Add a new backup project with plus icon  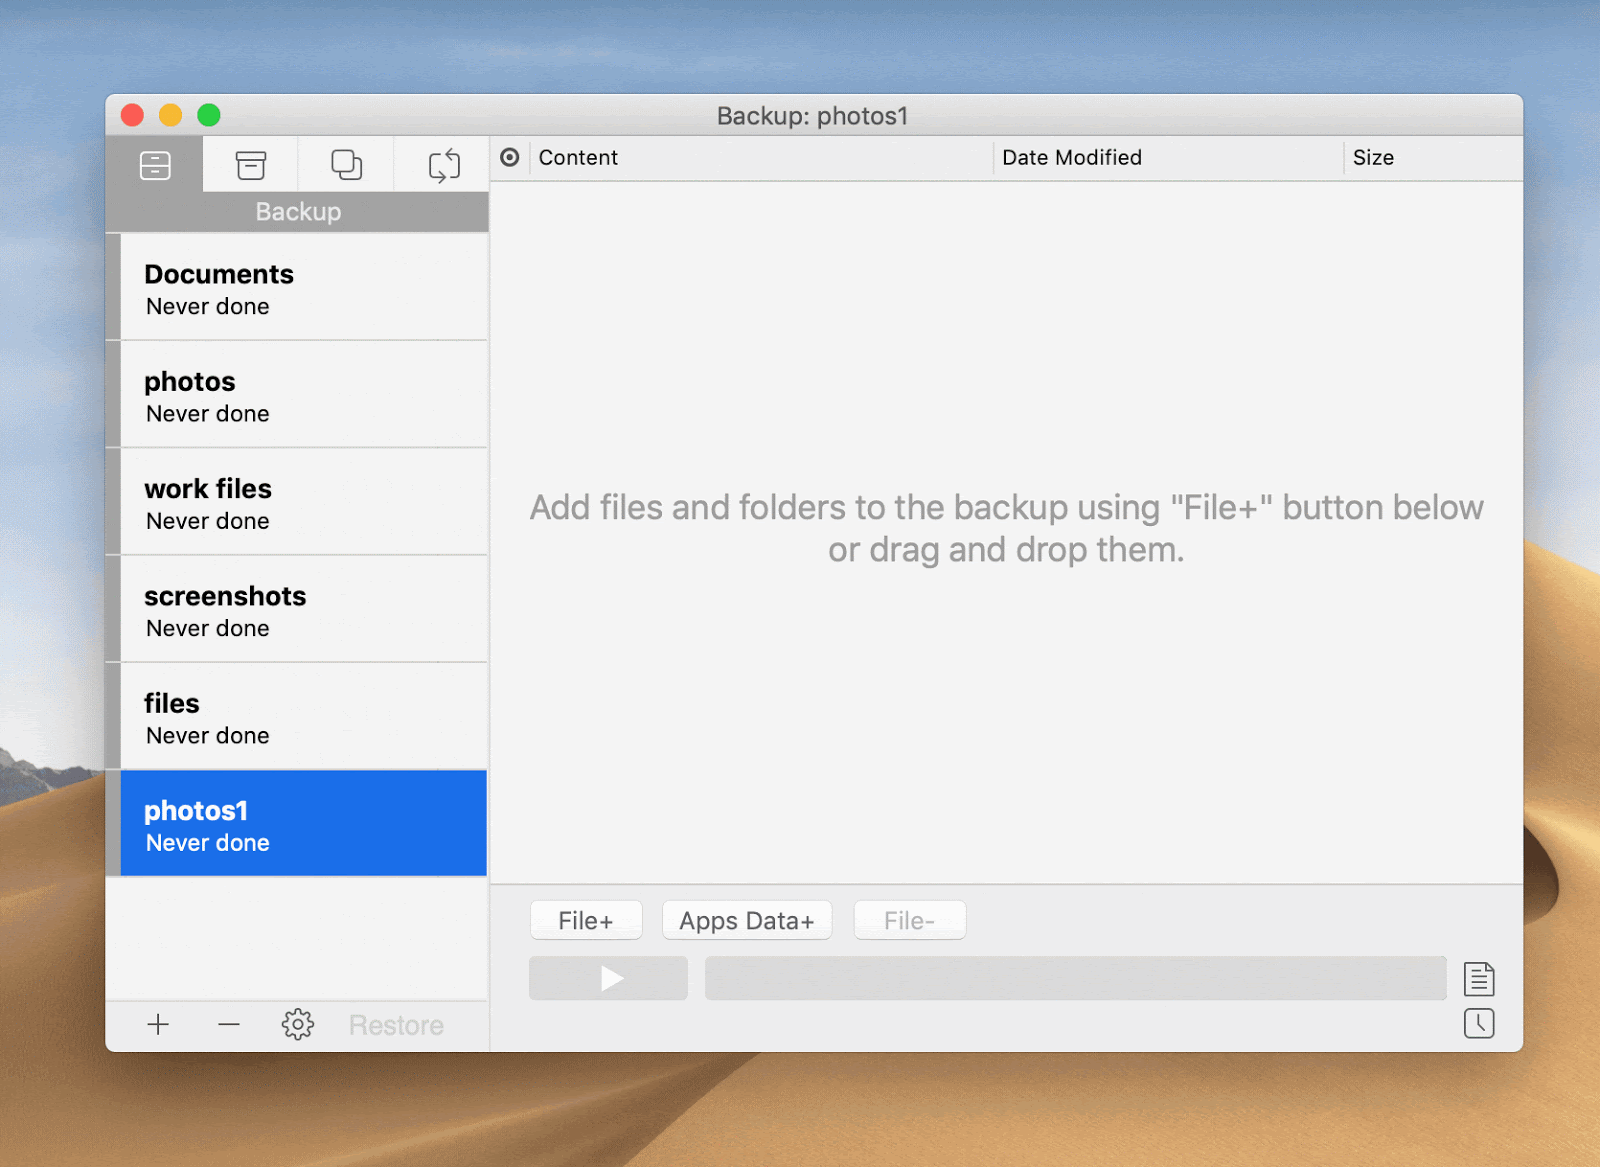click(158, 1025)
